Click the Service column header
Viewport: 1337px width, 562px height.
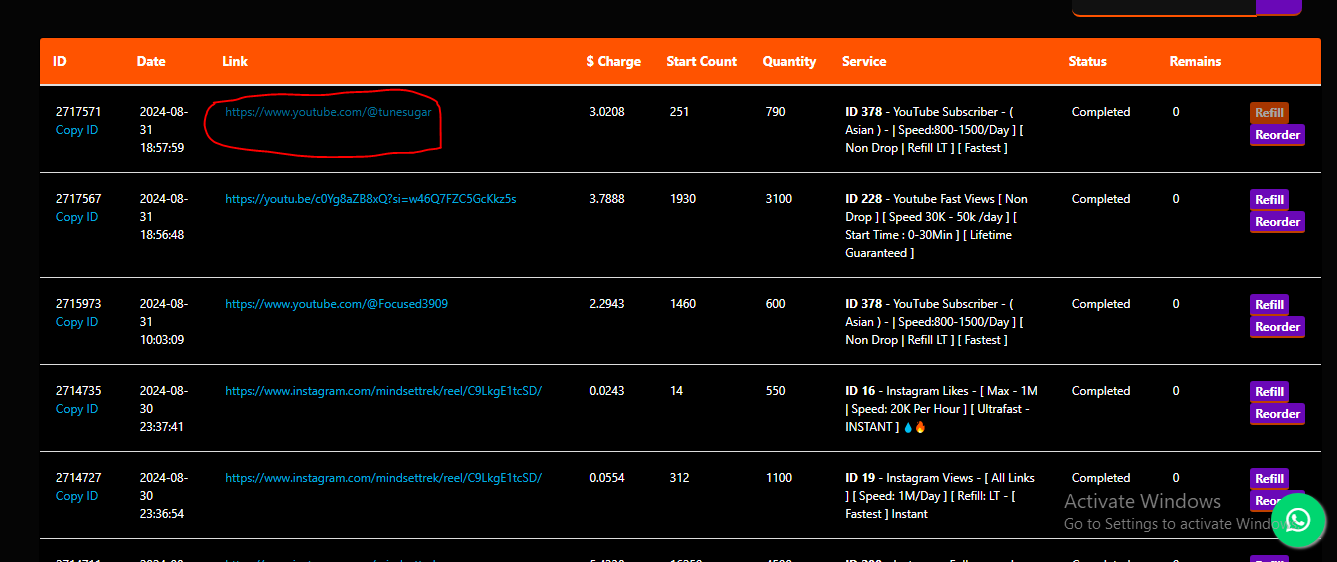864,61
